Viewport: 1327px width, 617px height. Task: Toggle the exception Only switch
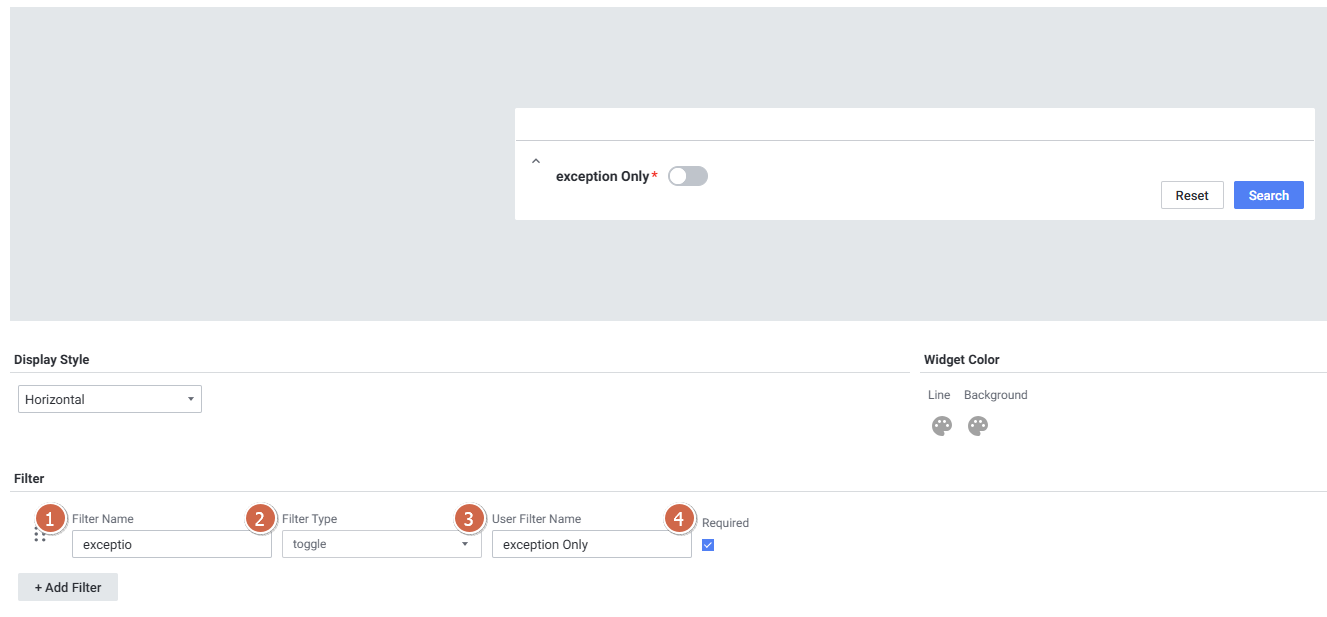(x=687, y=176)
